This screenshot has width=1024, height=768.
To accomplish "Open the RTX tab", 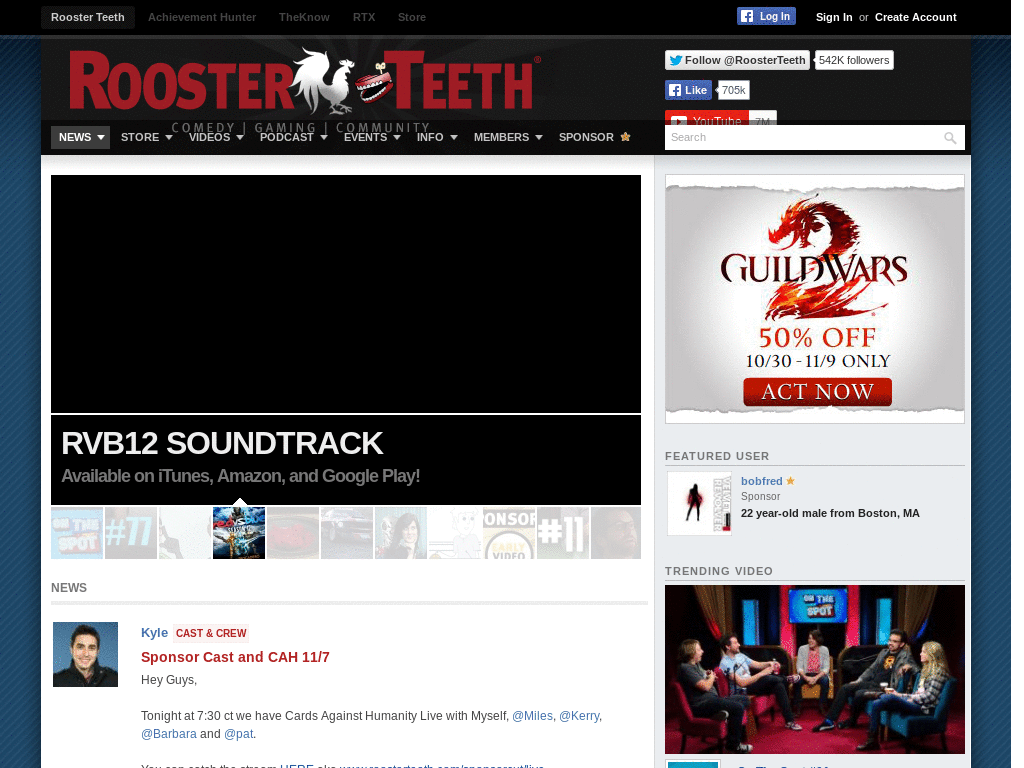I will 364,17.
